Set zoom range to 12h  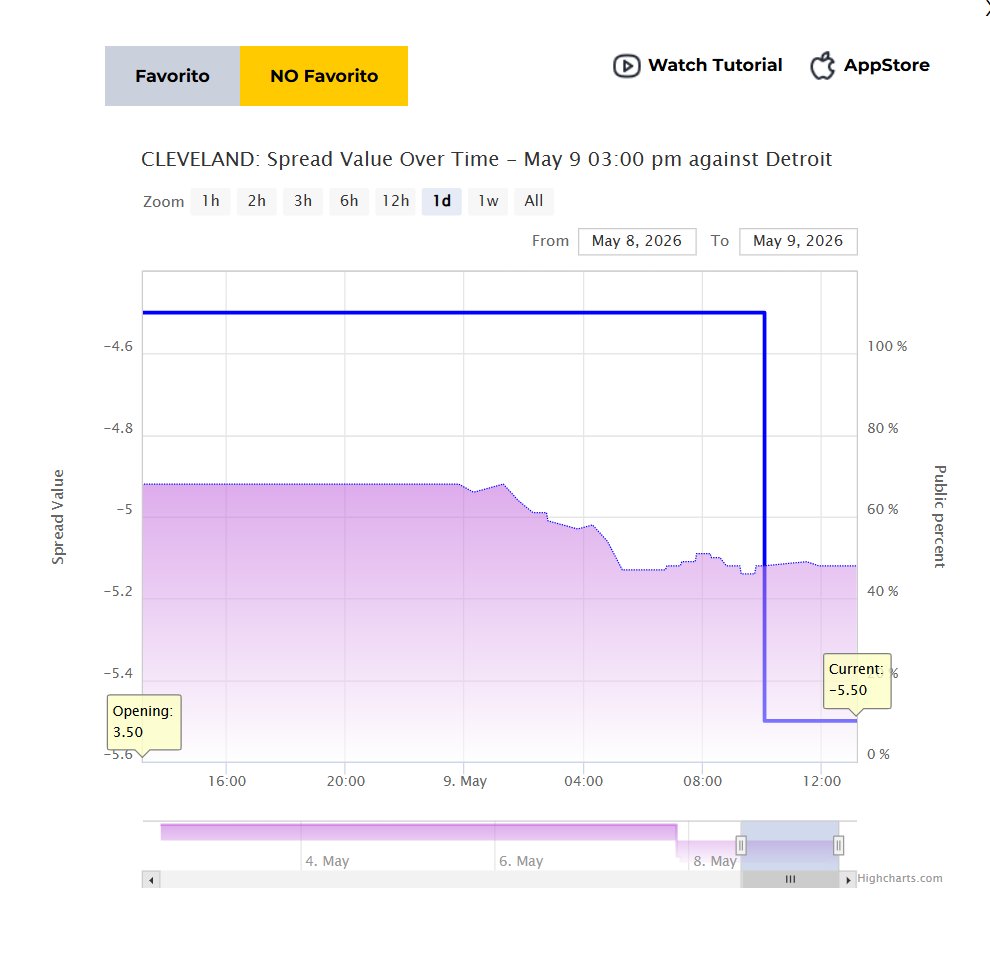pyautogui.click(x=395, y=201)
